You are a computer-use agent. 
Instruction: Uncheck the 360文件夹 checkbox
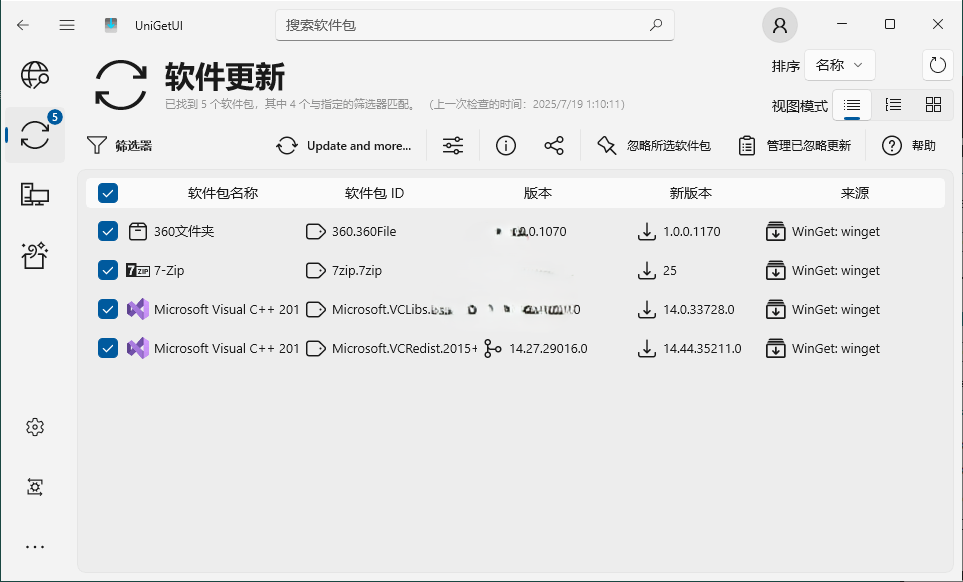pyautogui.click(x=108, y=231)
